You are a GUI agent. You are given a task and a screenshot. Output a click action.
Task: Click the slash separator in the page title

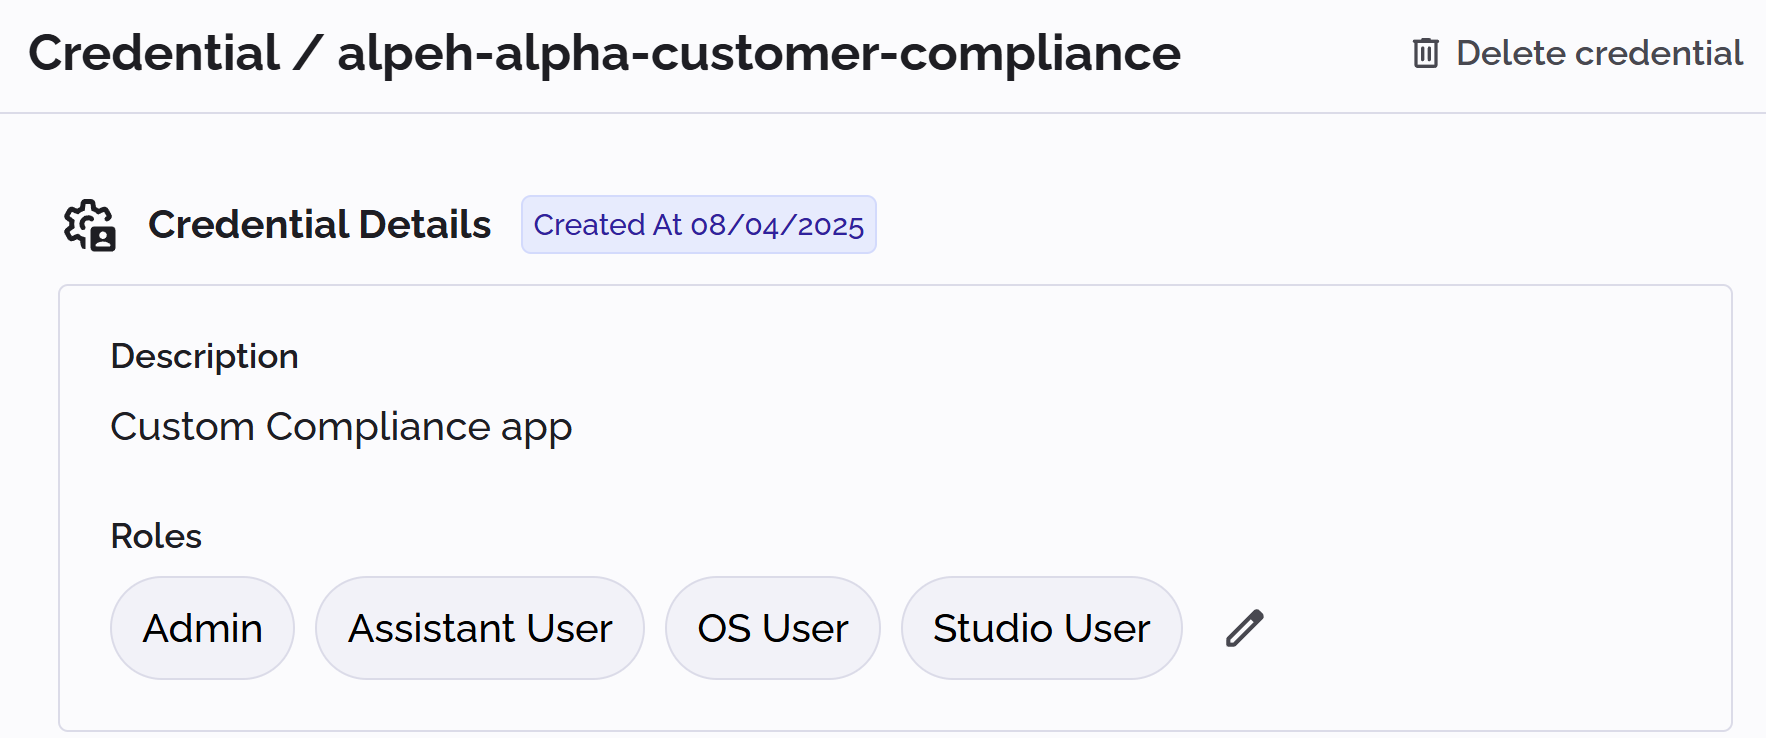pos(308,53)
